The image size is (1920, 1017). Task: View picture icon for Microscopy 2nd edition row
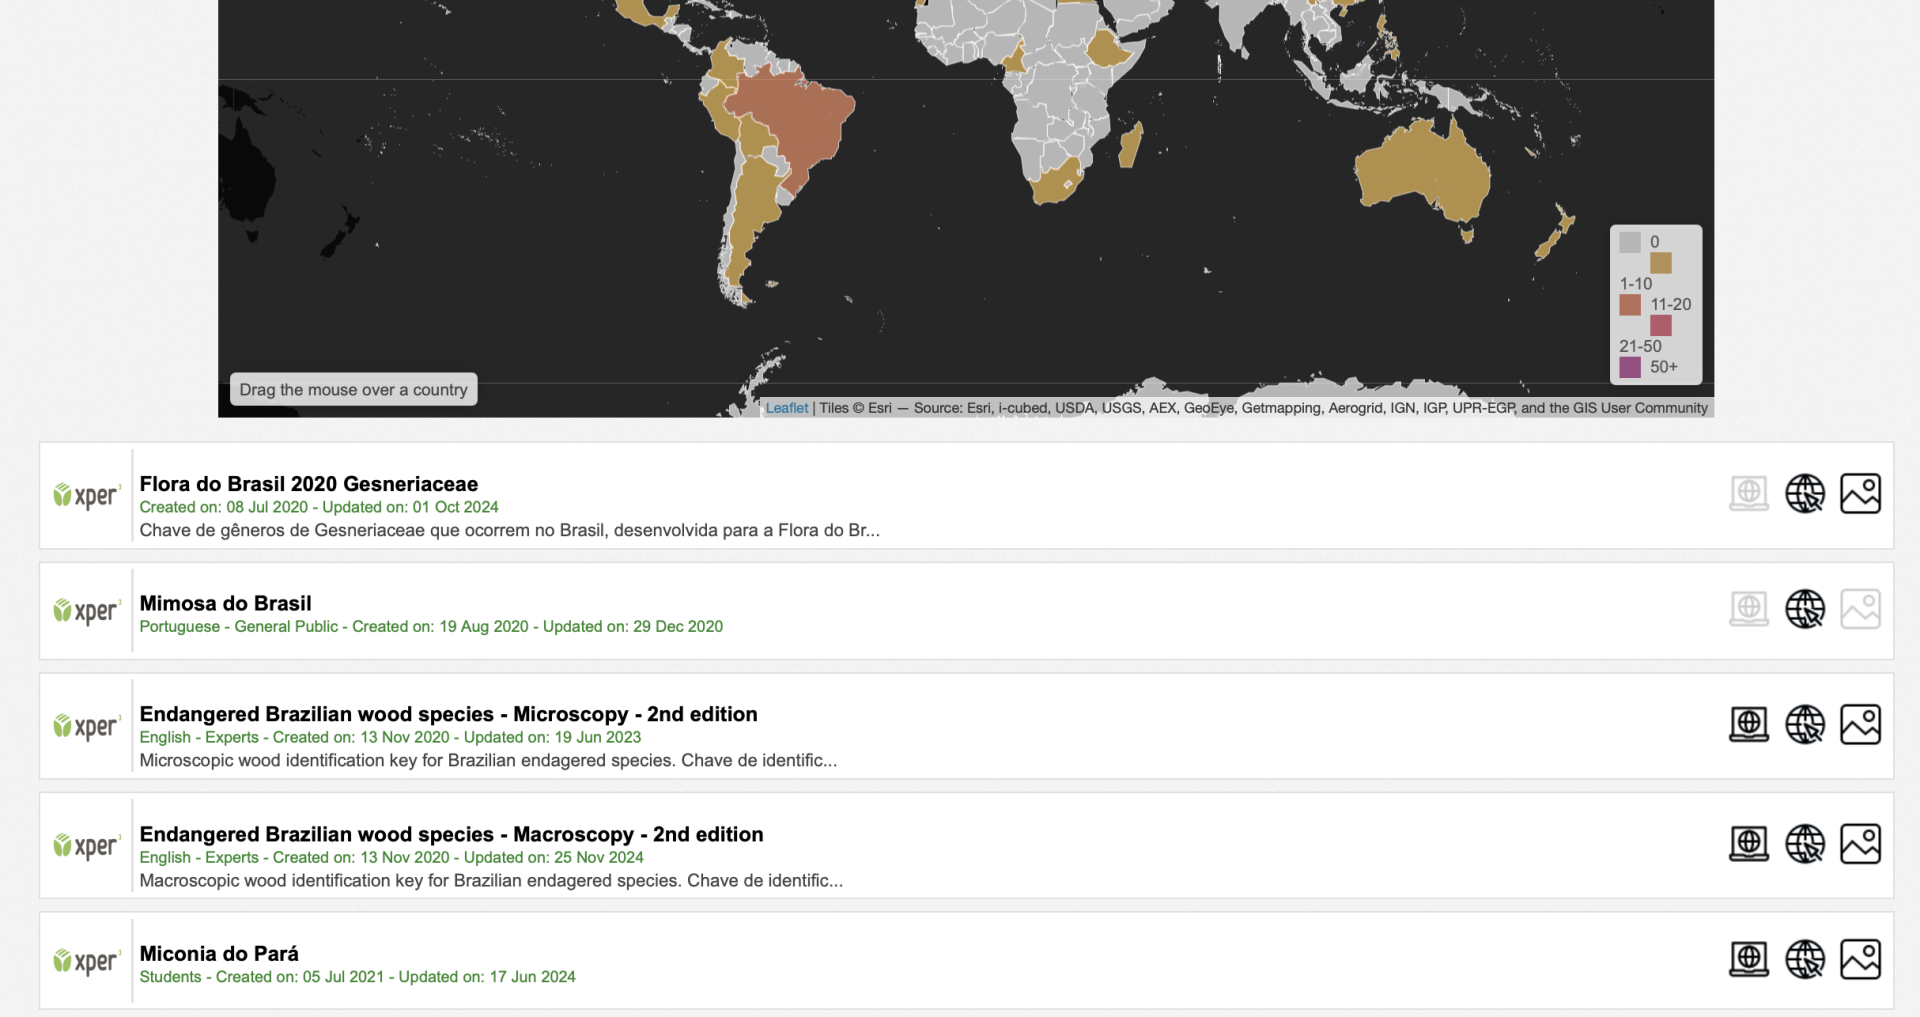click(1860, 725)
